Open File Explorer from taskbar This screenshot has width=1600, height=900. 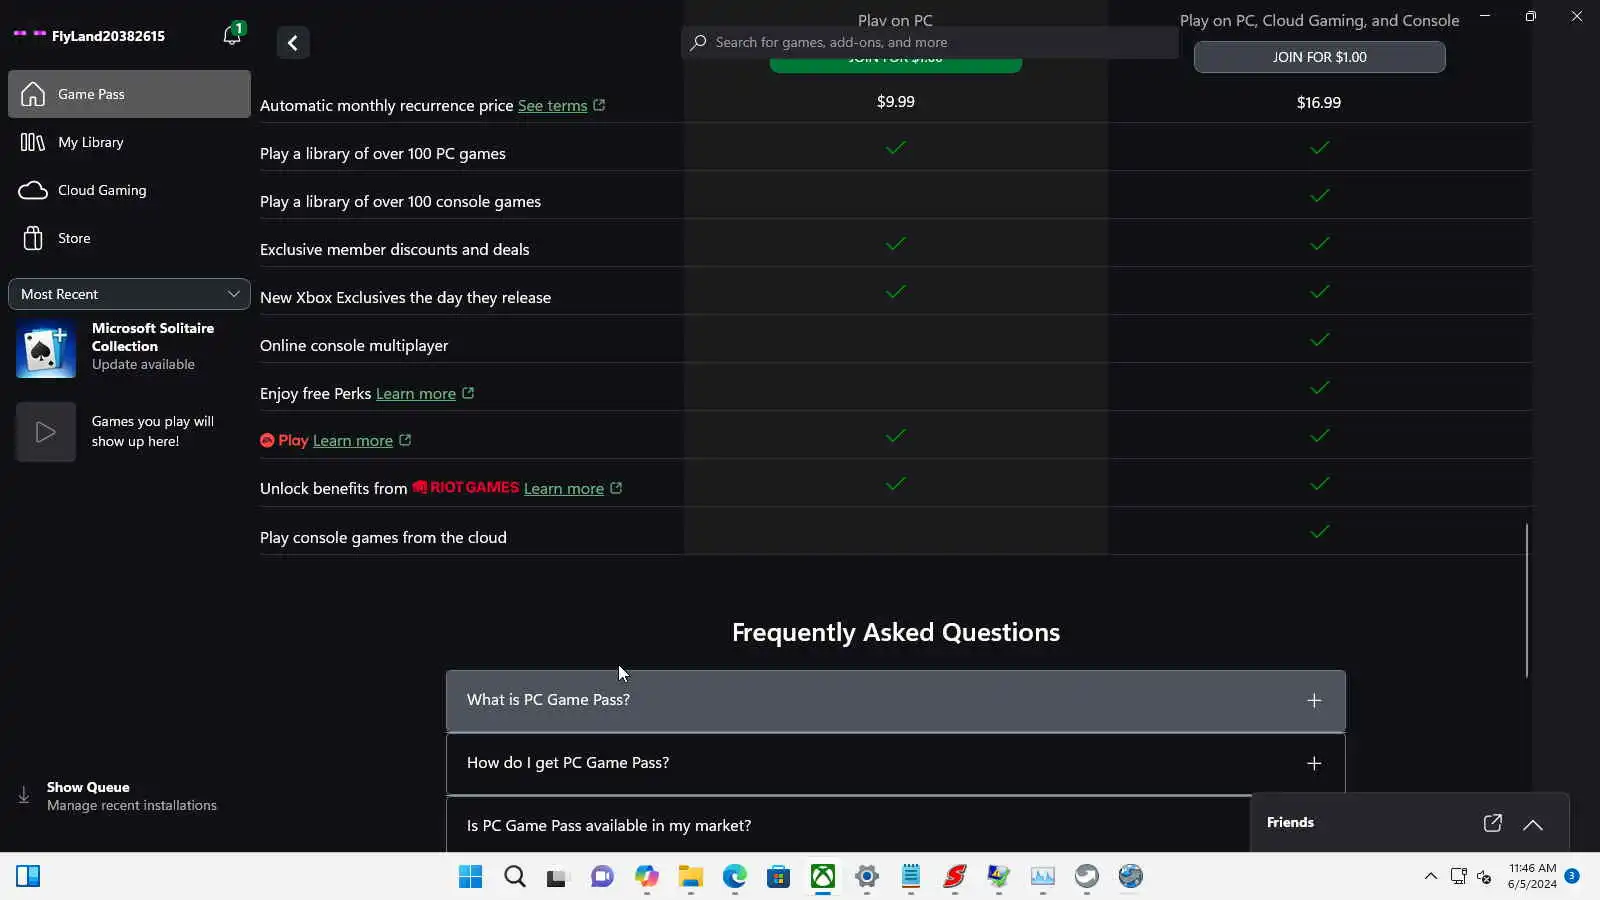tap(690, 877)
